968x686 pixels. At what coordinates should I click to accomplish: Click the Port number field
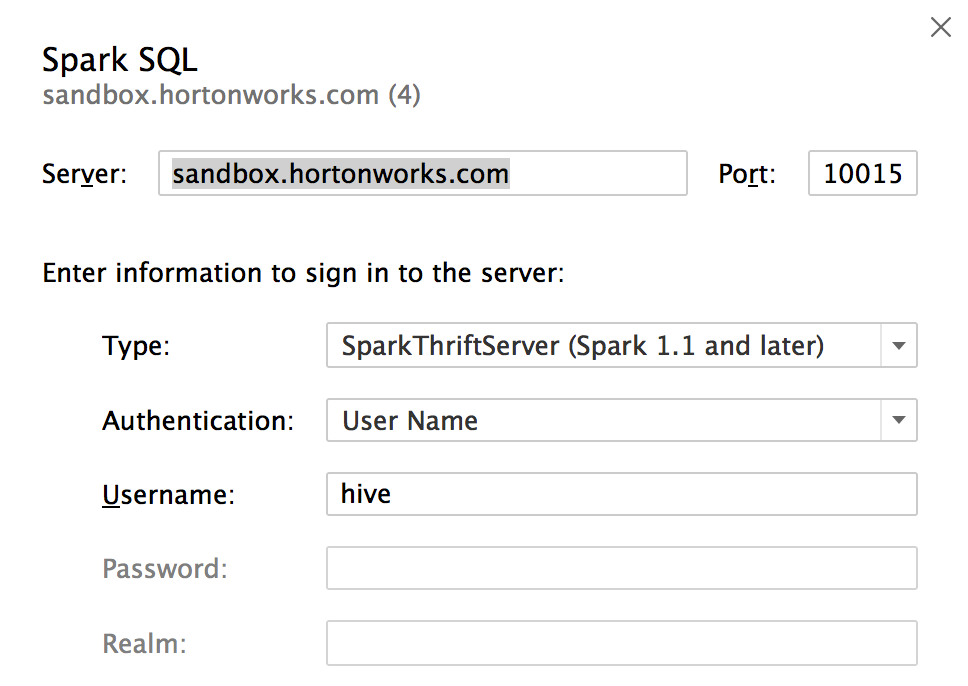(x=862, y=174)
